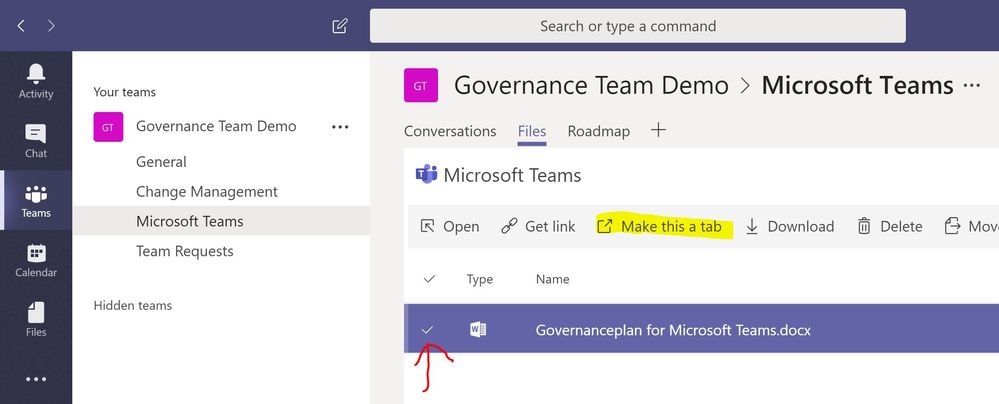The height and width of the screenshot is (404, 999).
Task: Click Get link in the file toolbar
Action: (x=538, y=226)
